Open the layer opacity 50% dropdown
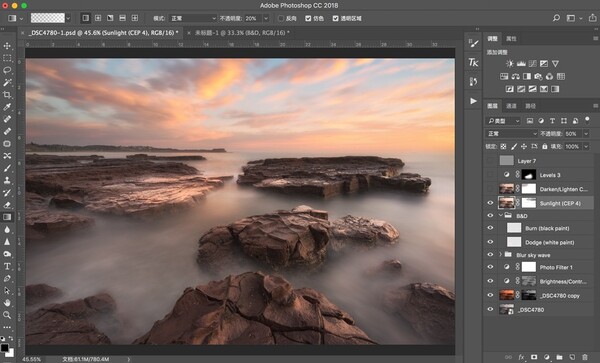This screenshot has width=600, height=363. tap(586, 133)
